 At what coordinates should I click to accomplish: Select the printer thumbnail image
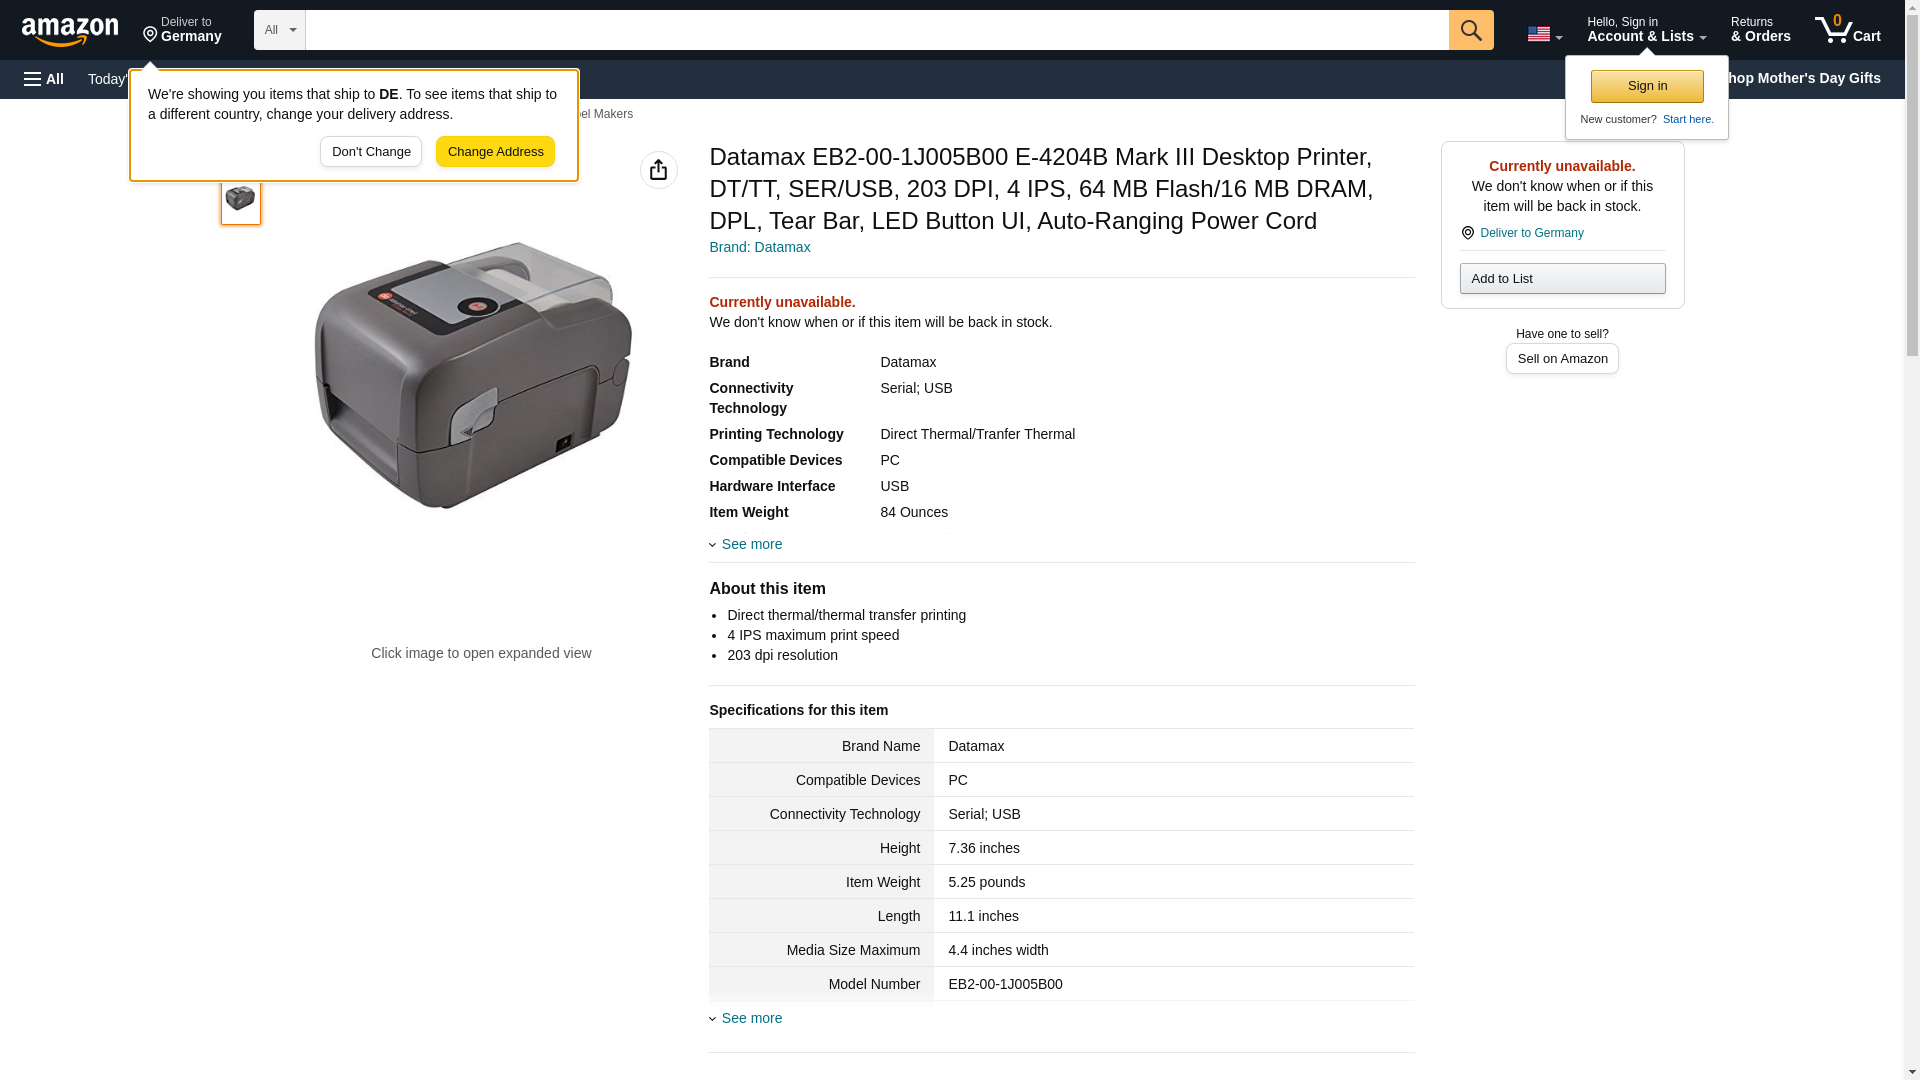(240, 198)
